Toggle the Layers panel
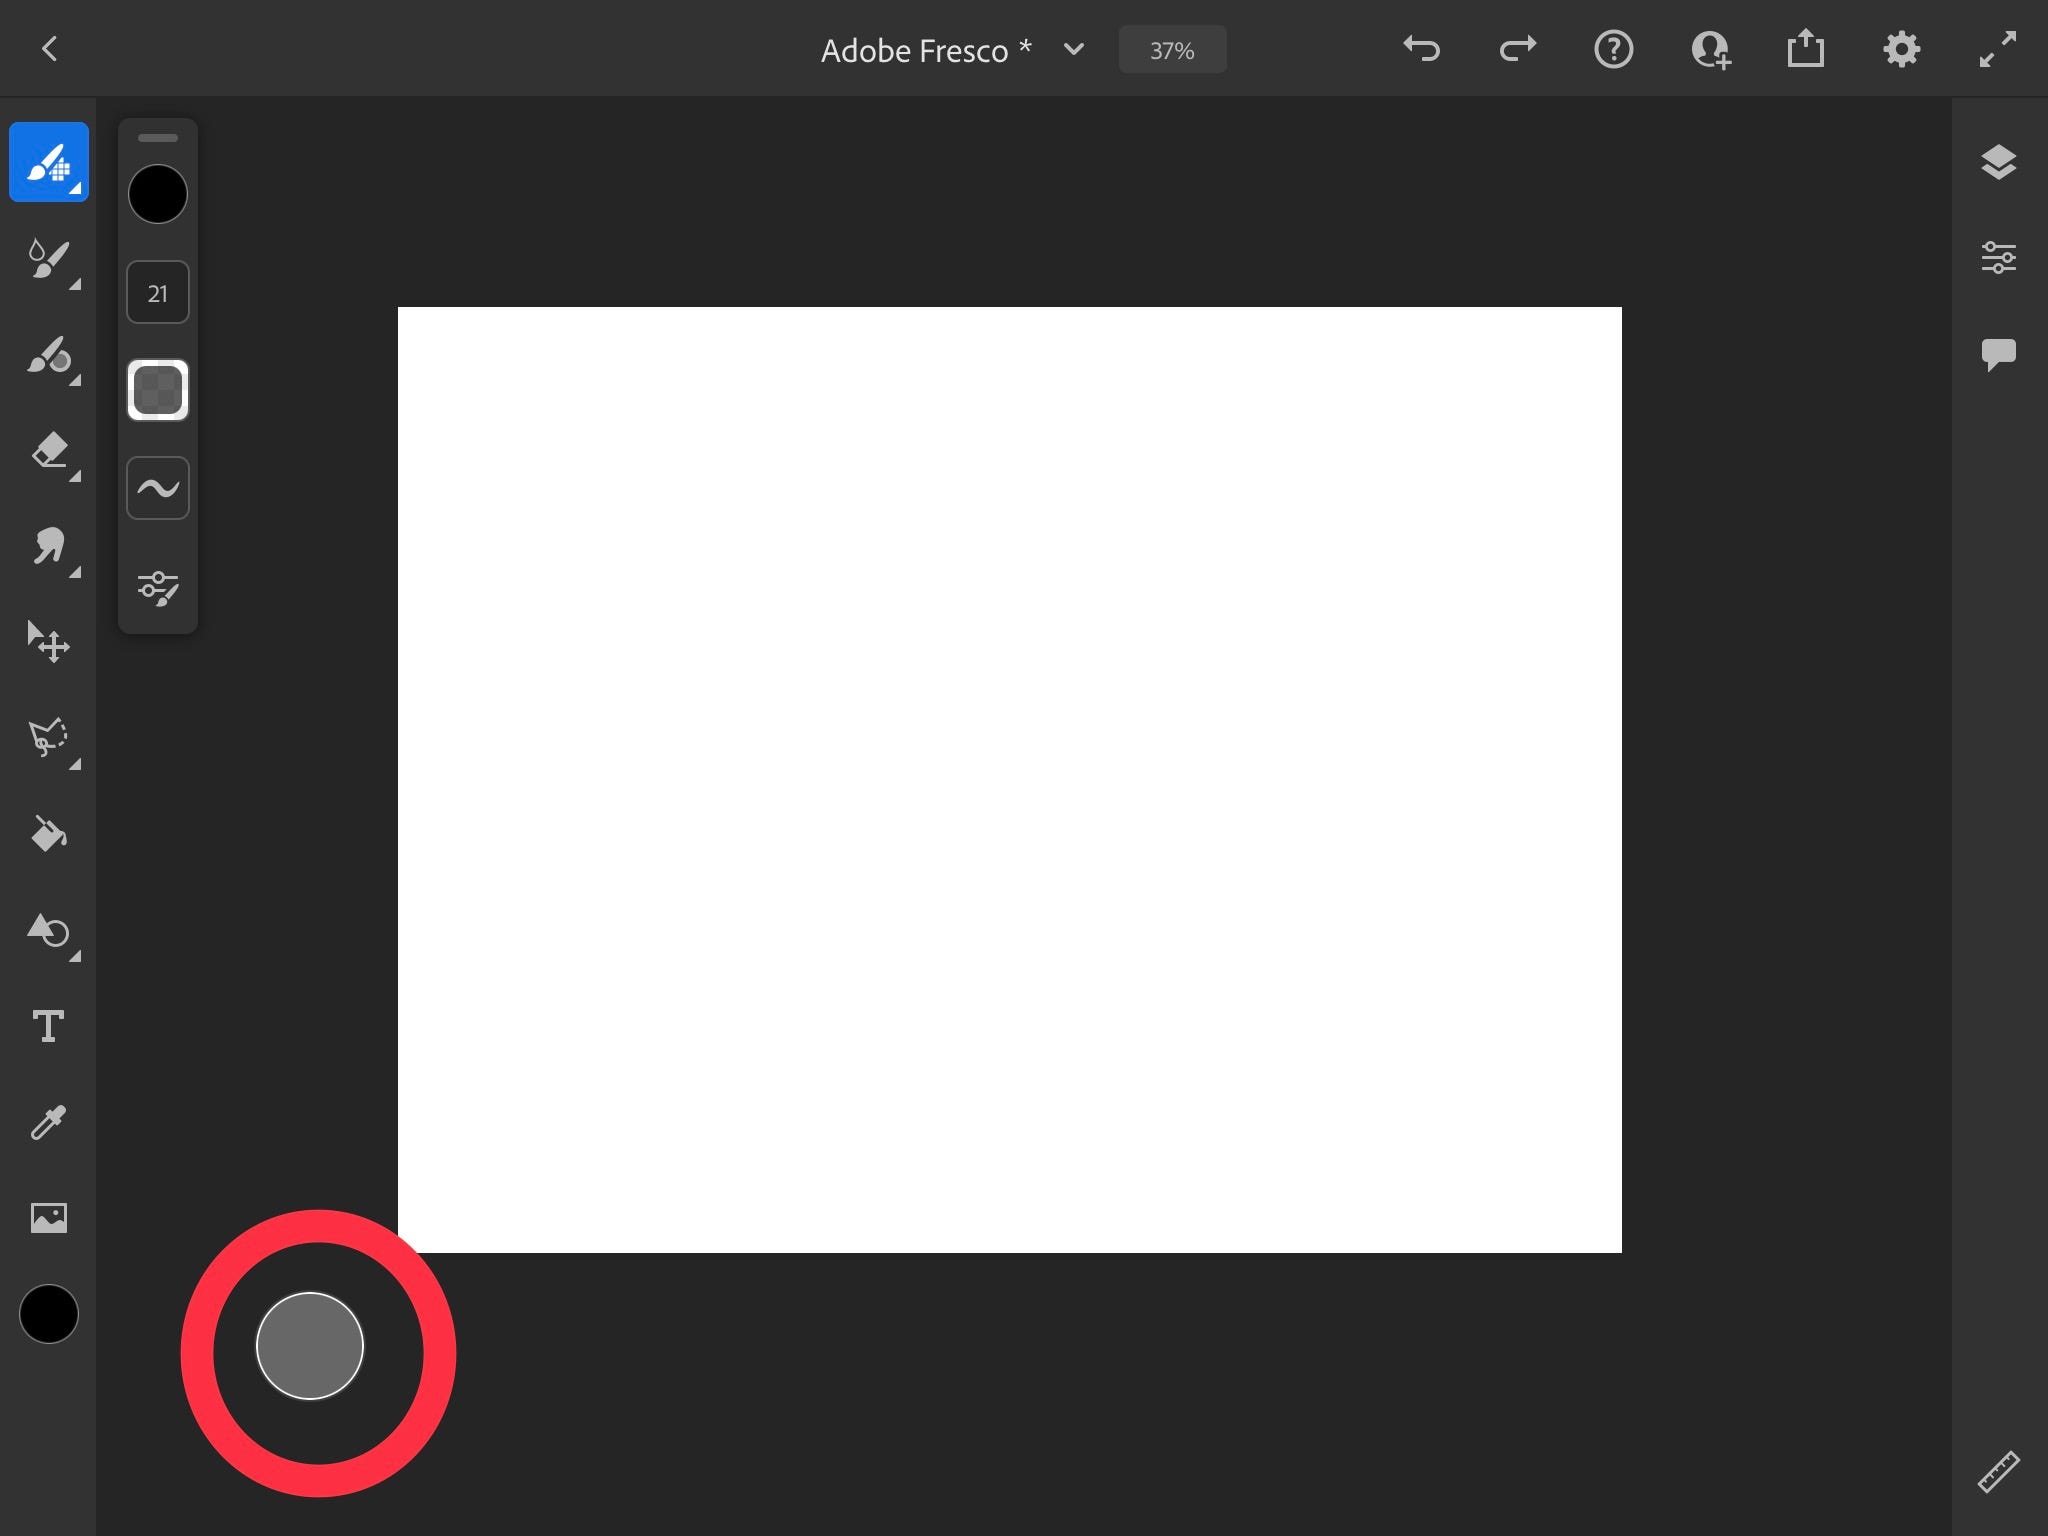 (x=1998, y=162)
